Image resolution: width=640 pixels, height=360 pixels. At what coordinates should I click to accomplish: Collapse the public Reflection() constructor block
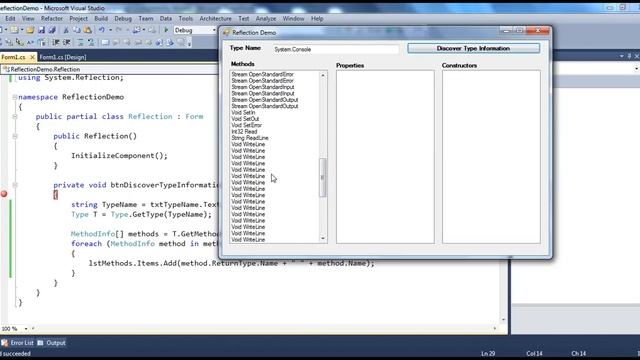tap(15, 136)
